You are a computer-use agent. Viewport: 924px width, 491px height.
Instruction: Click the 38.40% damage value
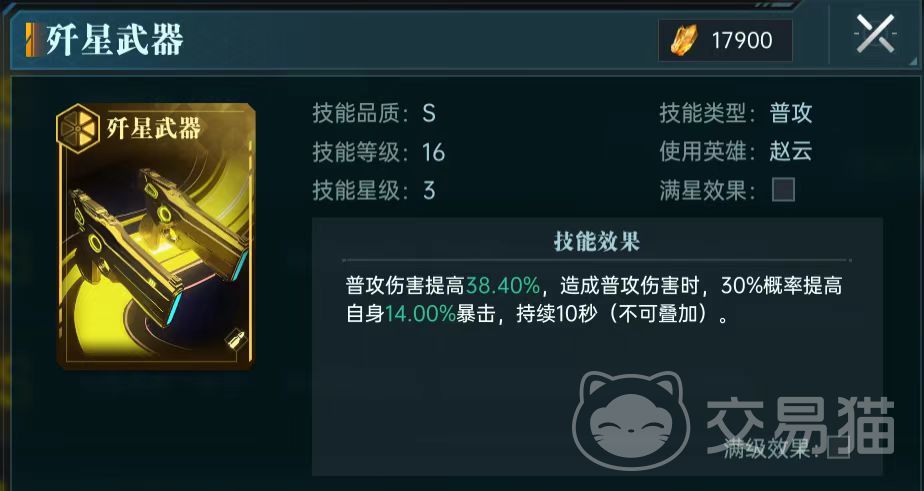503,287
